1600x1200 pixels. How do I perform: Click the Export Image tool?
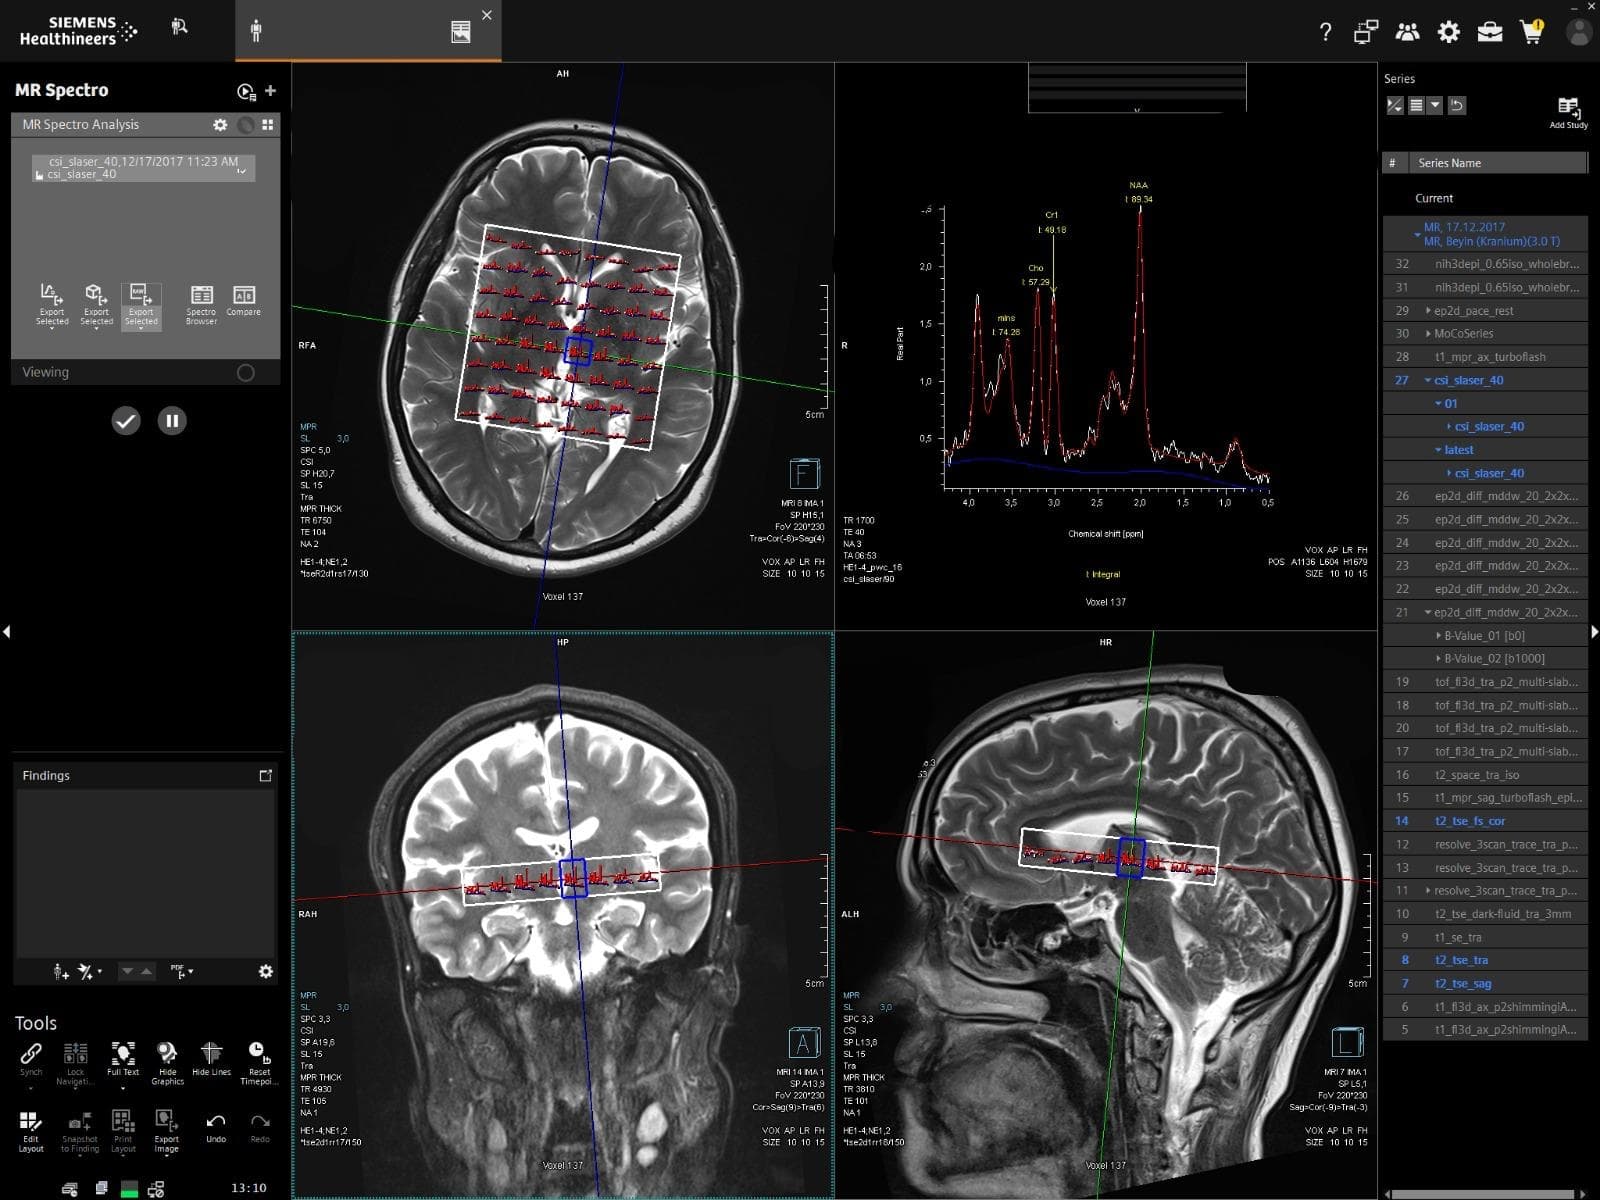(166, 1129)
